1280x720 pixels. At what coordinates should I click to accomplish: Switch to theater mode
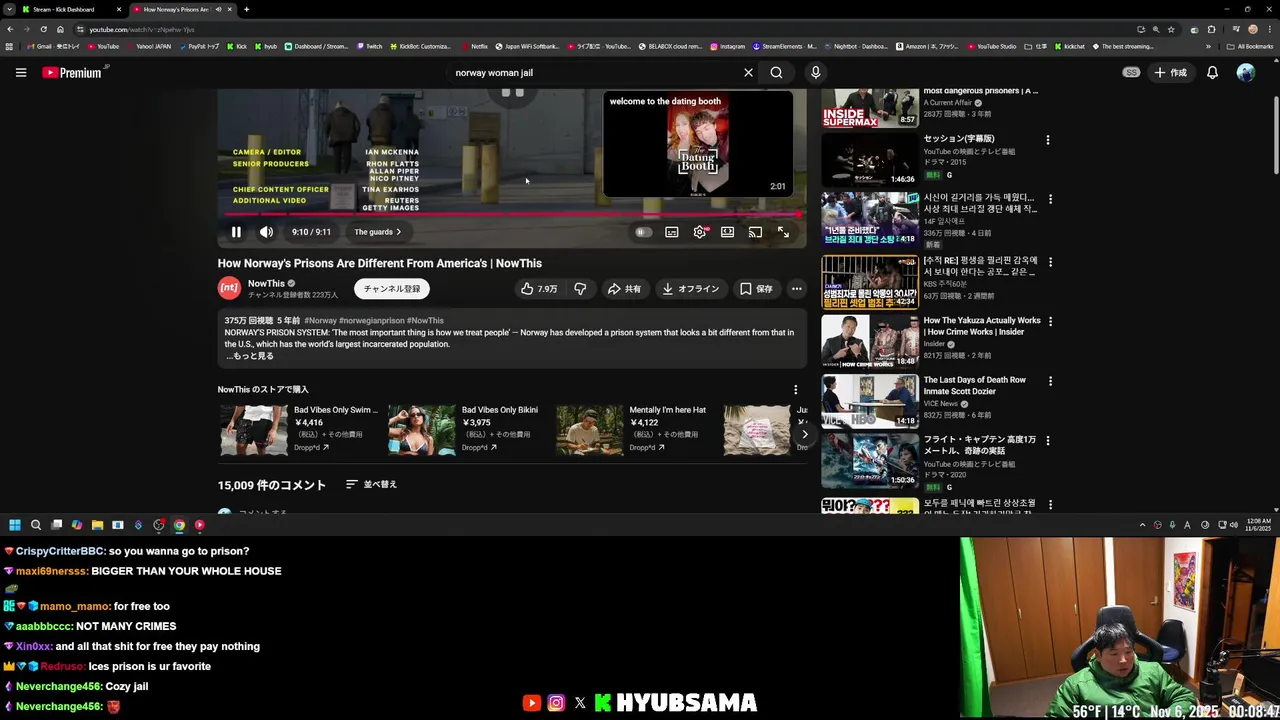pos(727,232)
